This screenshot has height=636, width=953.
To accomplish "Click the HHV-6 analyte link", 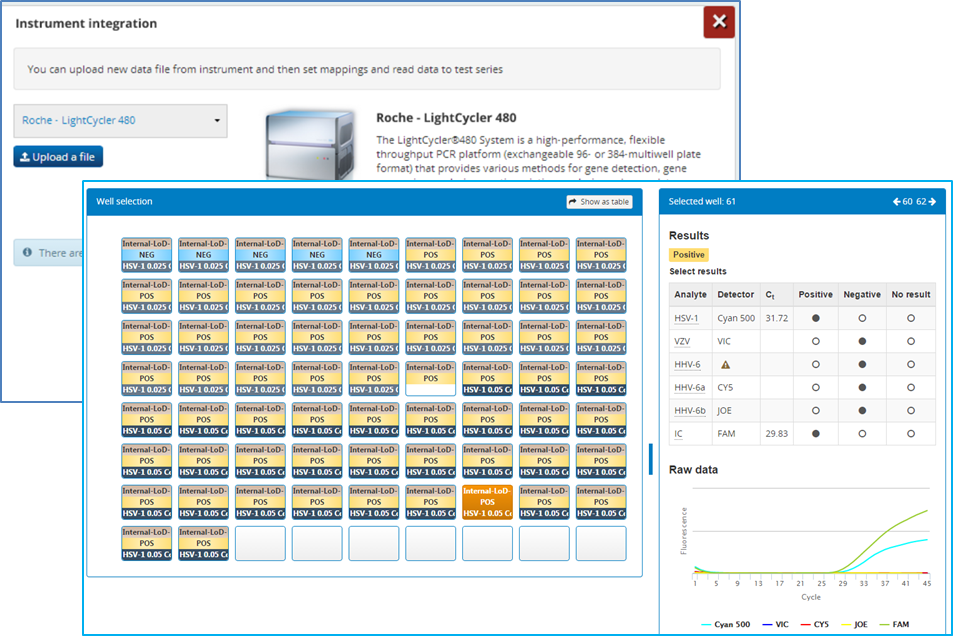I will tap(687, 364).
